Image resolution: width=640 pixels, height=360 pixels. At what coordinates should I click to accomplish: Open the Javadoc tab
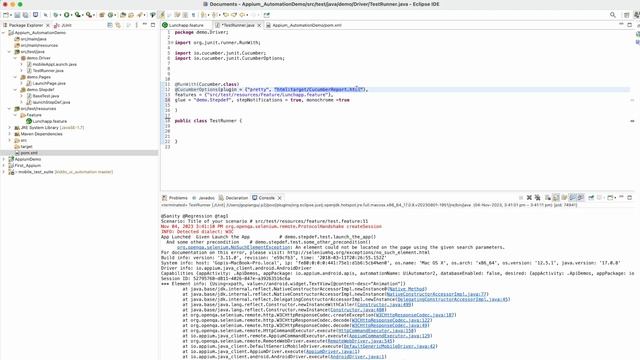(206, 198)
